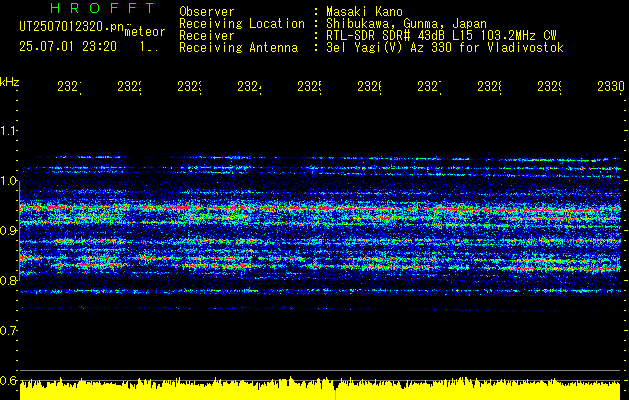This screenshot has width=629, height=400.
Task: Click the red signal trace near 0.95 kHz
Action: pyautogui.click(x=320, y=208)
